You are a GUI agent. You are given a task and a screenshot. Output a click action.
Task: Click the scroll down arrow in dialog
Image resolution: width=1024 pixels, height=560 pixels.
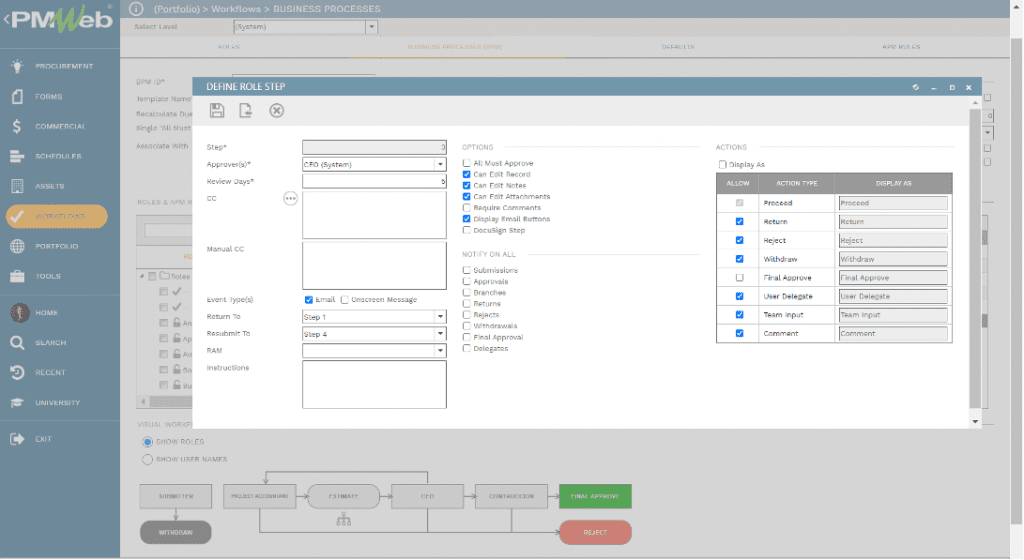[975, 422]
